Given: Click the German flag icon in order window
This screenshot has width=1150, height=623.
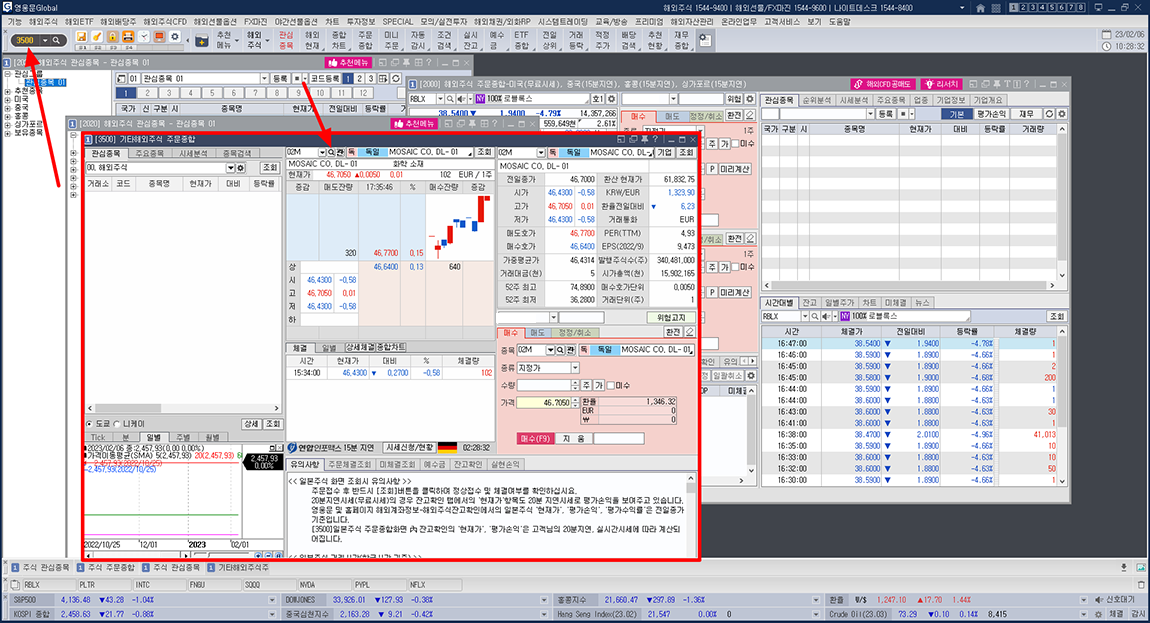Looking at the screenshot, I should click(x=447, y=447).
